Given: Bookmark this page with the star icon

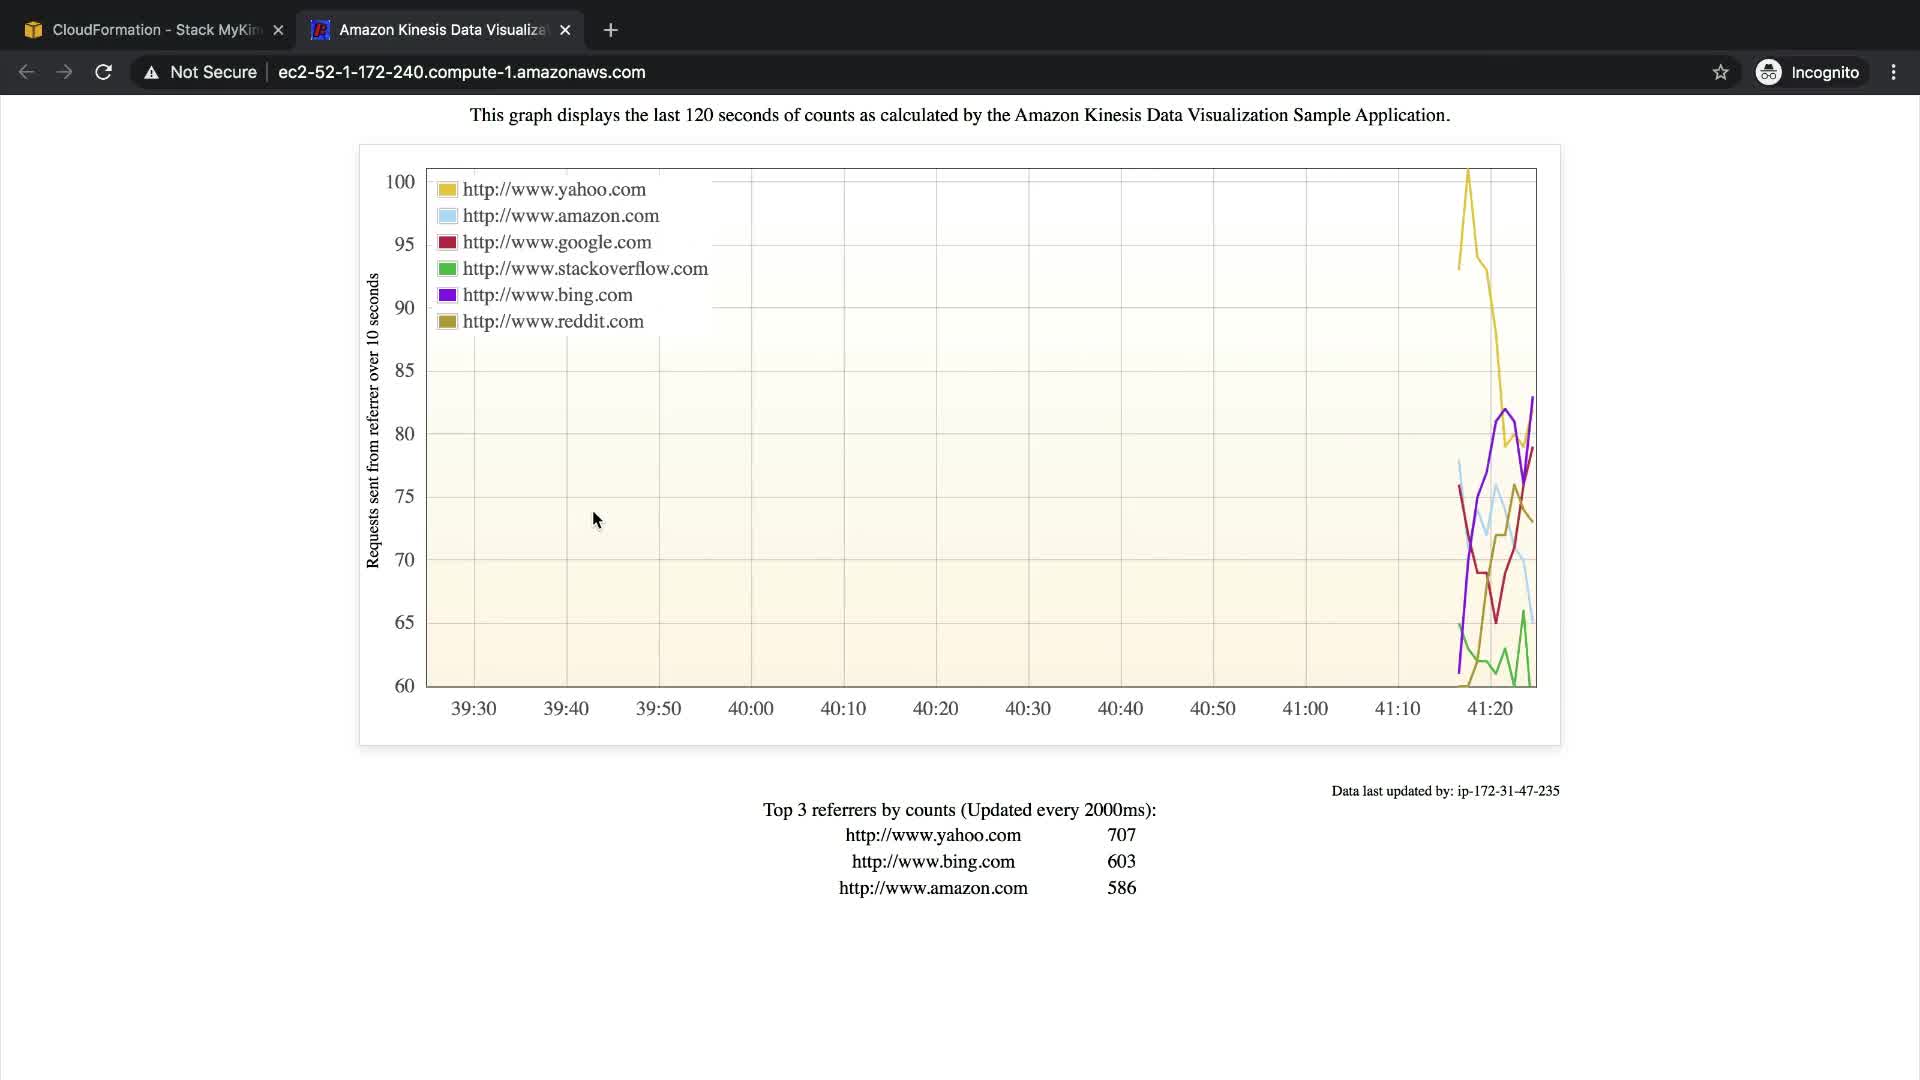Looking at the screenshot, I should tap(1720, 72).
